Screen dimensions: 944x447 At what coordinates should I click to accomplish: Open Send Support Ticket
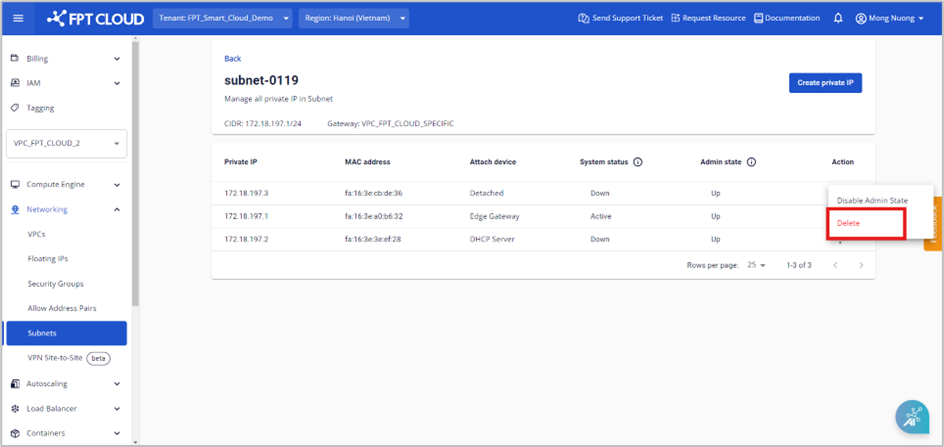point(620,18)
